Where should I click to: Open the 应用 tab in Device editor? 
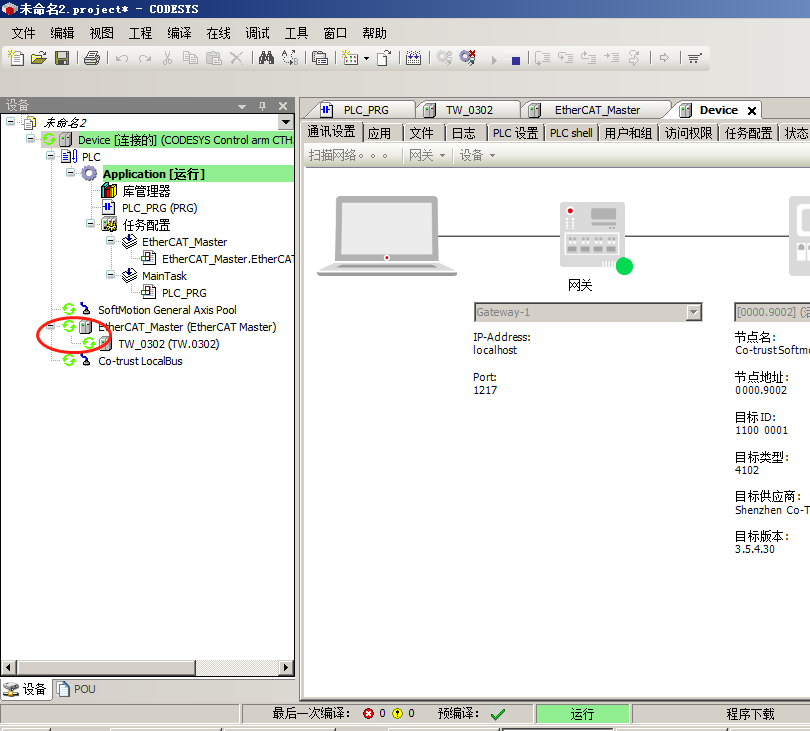(380, 133)
